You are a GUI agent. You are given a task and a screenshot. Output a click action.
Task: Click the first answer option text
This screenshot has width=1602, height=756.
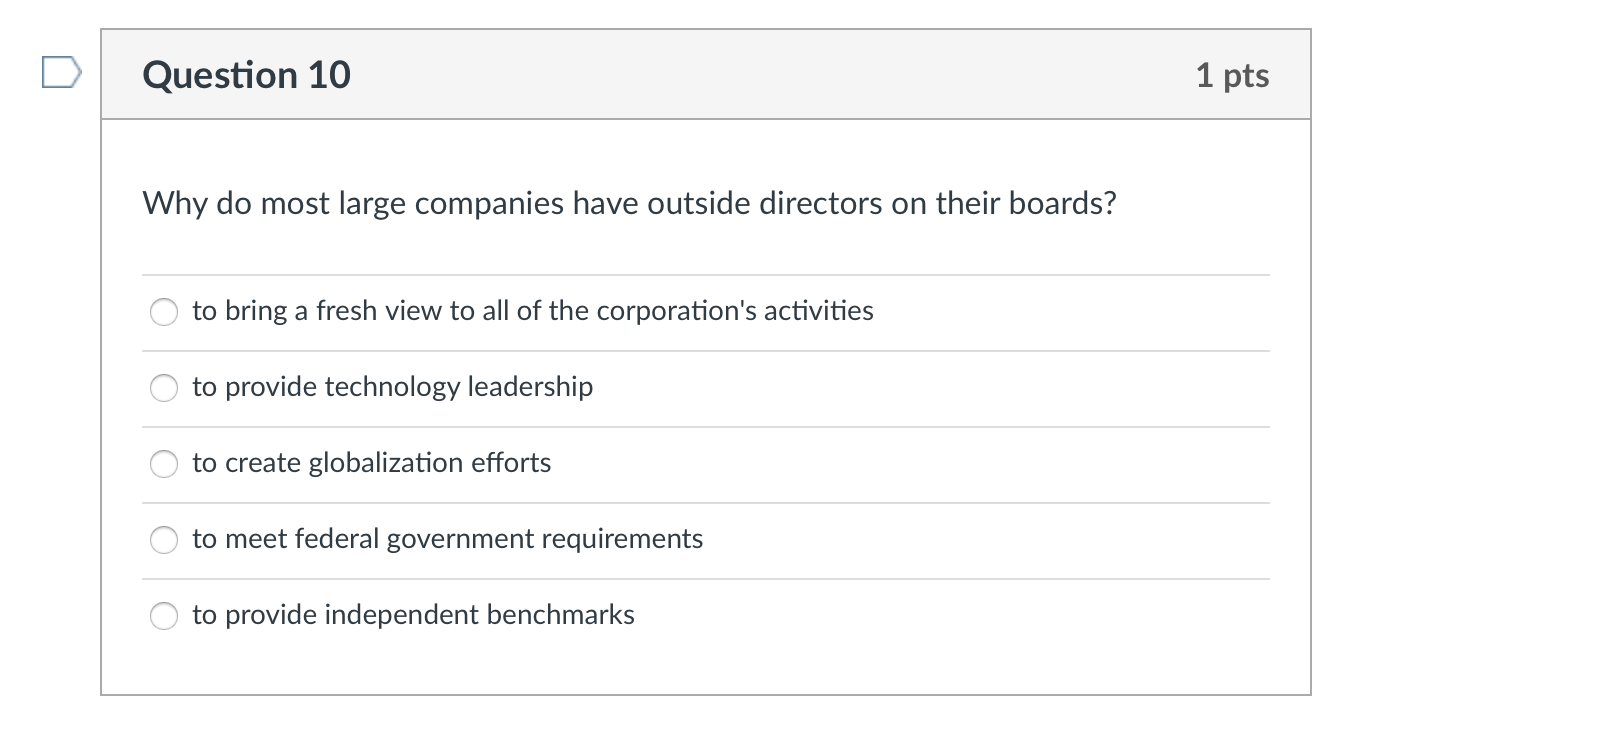click(x=533, y=311)
